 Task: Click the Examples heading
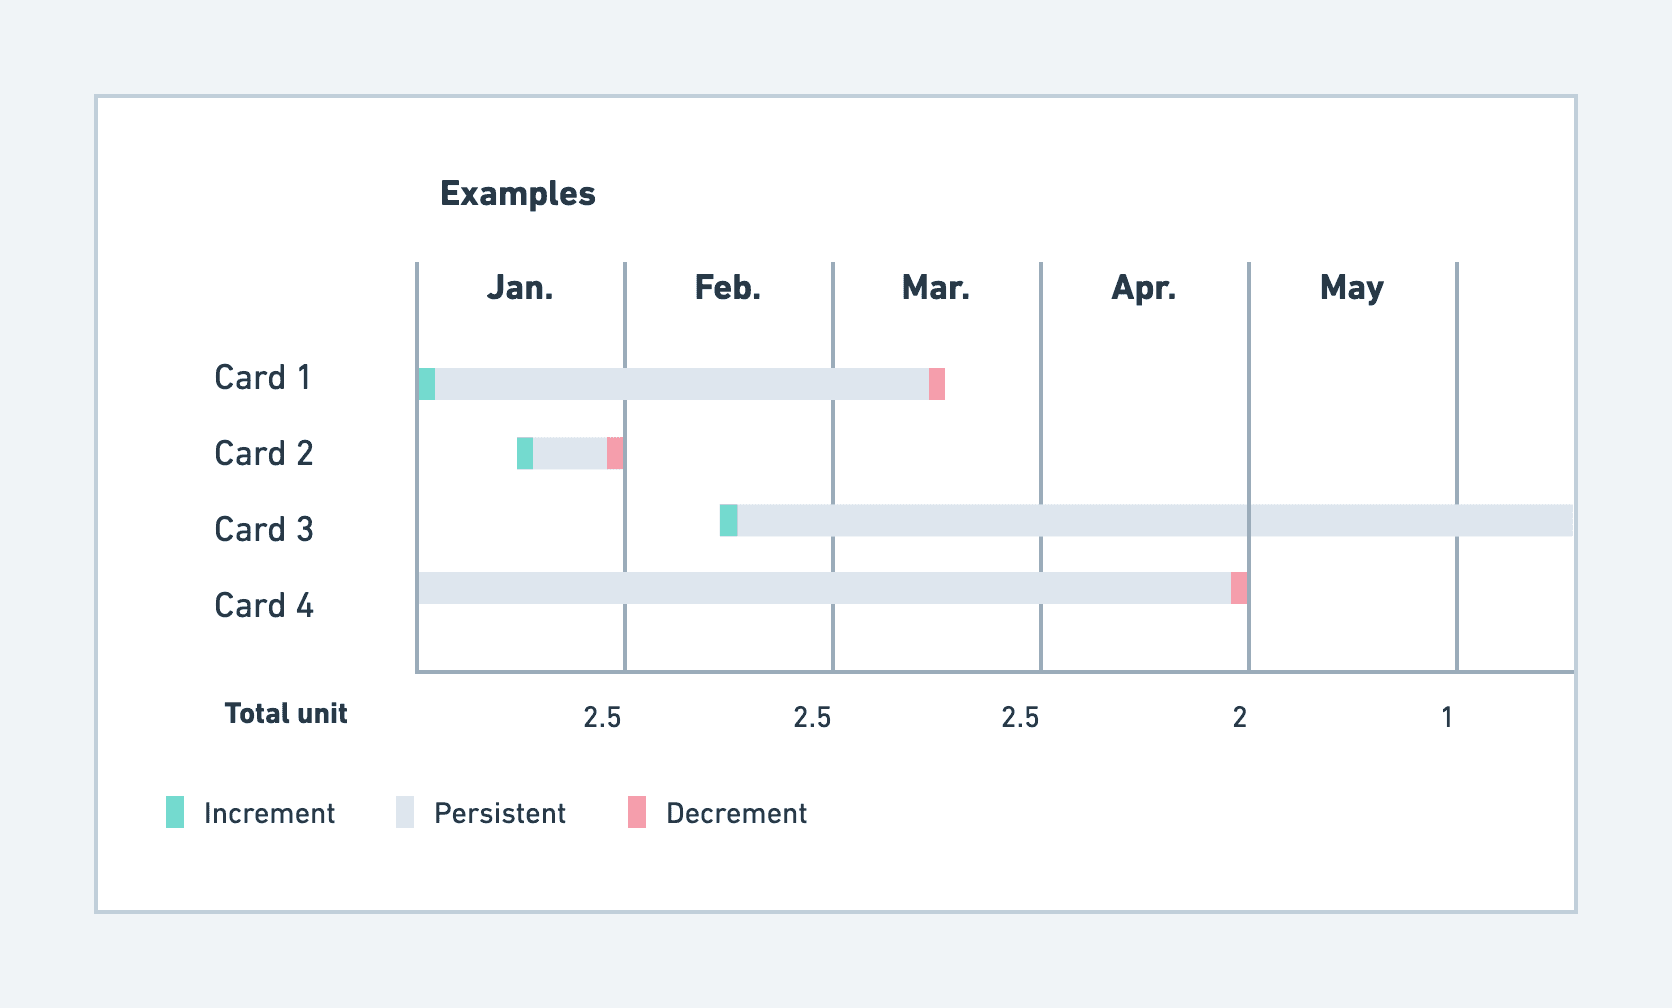coord(518,194)
